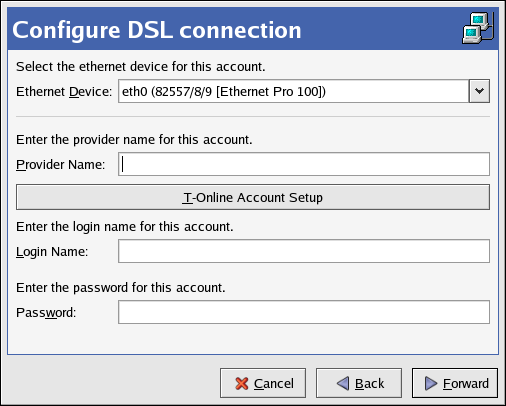The width and height of the screenshot is (506, 406).
Task: Focus the Login Name text field
Action: click(x=304, y=251)
